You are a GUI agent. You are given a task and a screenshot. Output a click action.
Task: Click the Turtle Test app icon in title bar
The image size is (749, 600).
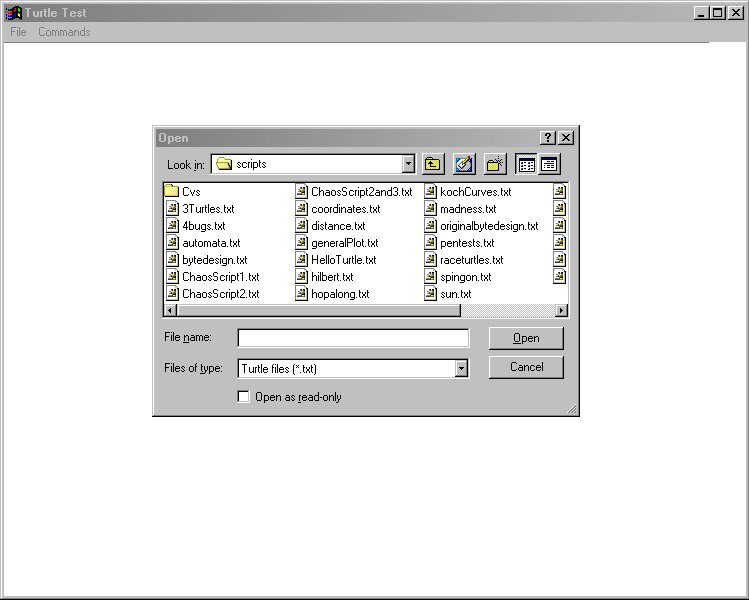(13, 13)
